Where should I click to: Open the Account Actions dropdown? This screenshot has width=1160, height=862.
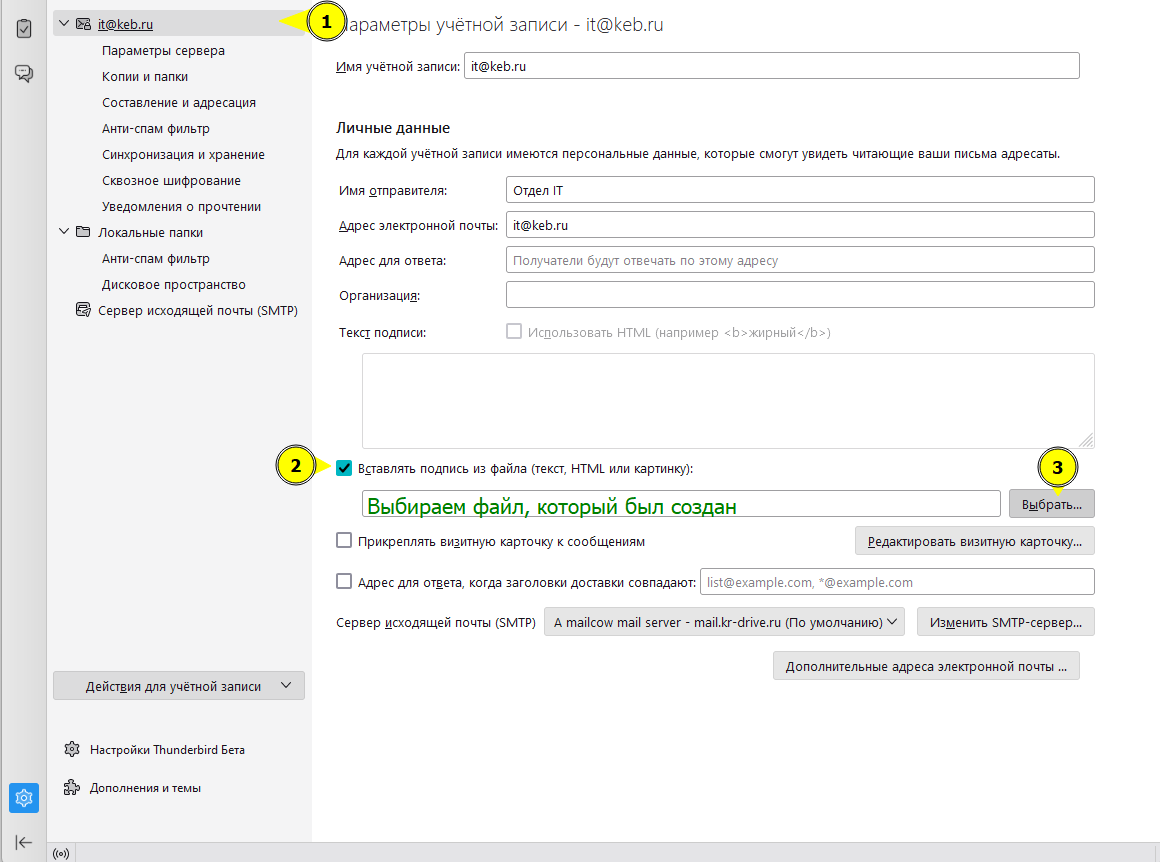coord(178,686)
